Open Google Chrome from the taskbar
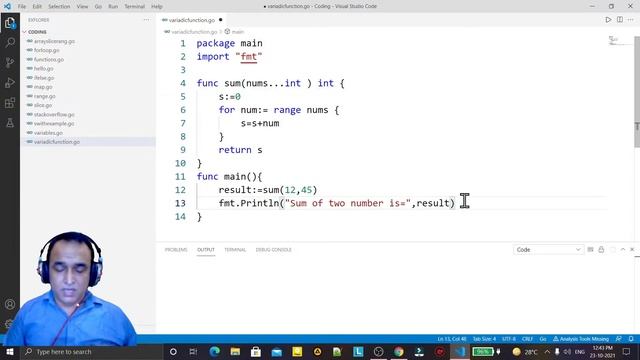 399,351
